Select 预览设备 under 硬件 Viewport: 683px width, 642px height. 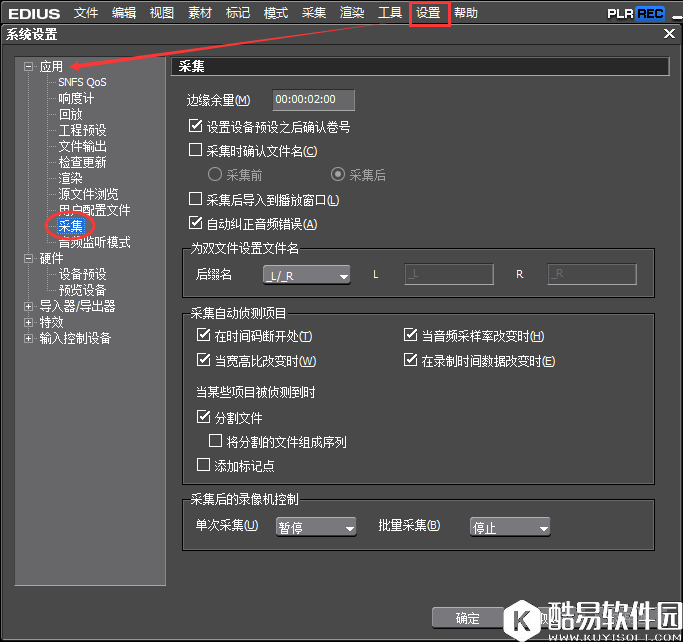[x=82, y=291]
